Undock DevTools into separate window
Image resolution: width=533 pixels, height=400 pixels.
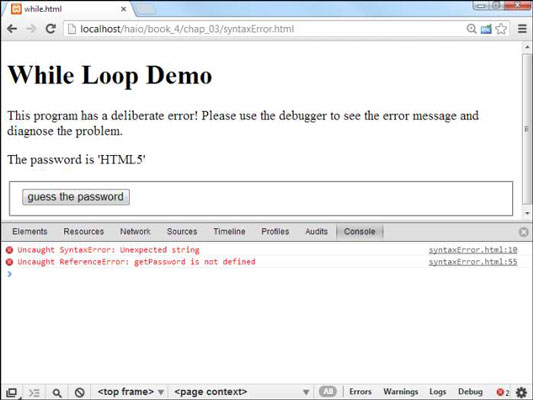tap(12, 393)
